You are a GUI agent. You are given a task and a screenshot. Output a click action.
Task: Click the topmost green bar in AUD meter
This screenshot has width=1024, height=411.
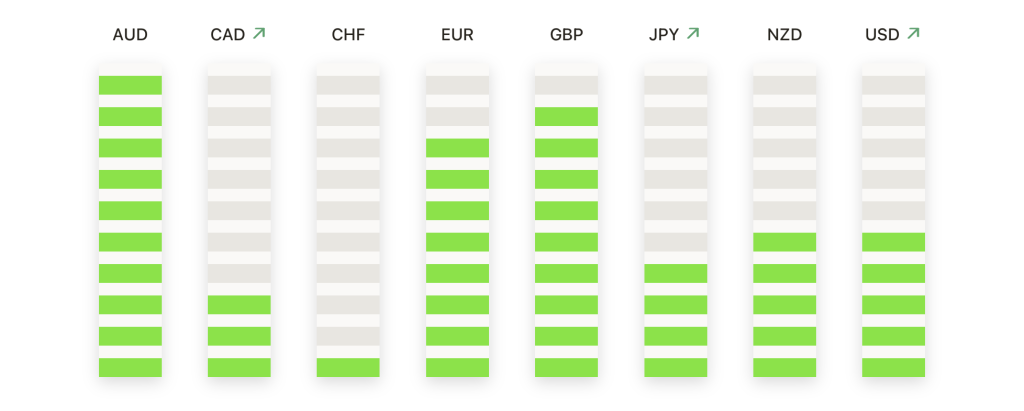coord(131,85)
